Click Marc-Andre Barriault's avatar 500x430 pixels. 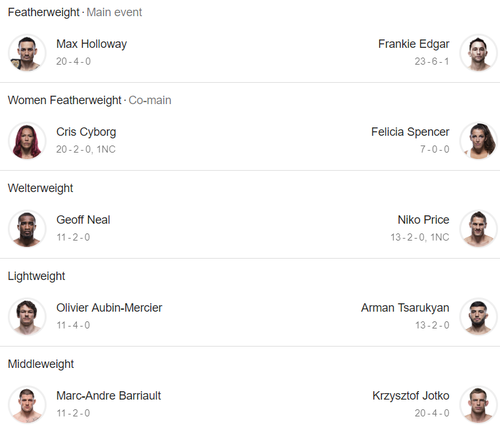(27, 405)
